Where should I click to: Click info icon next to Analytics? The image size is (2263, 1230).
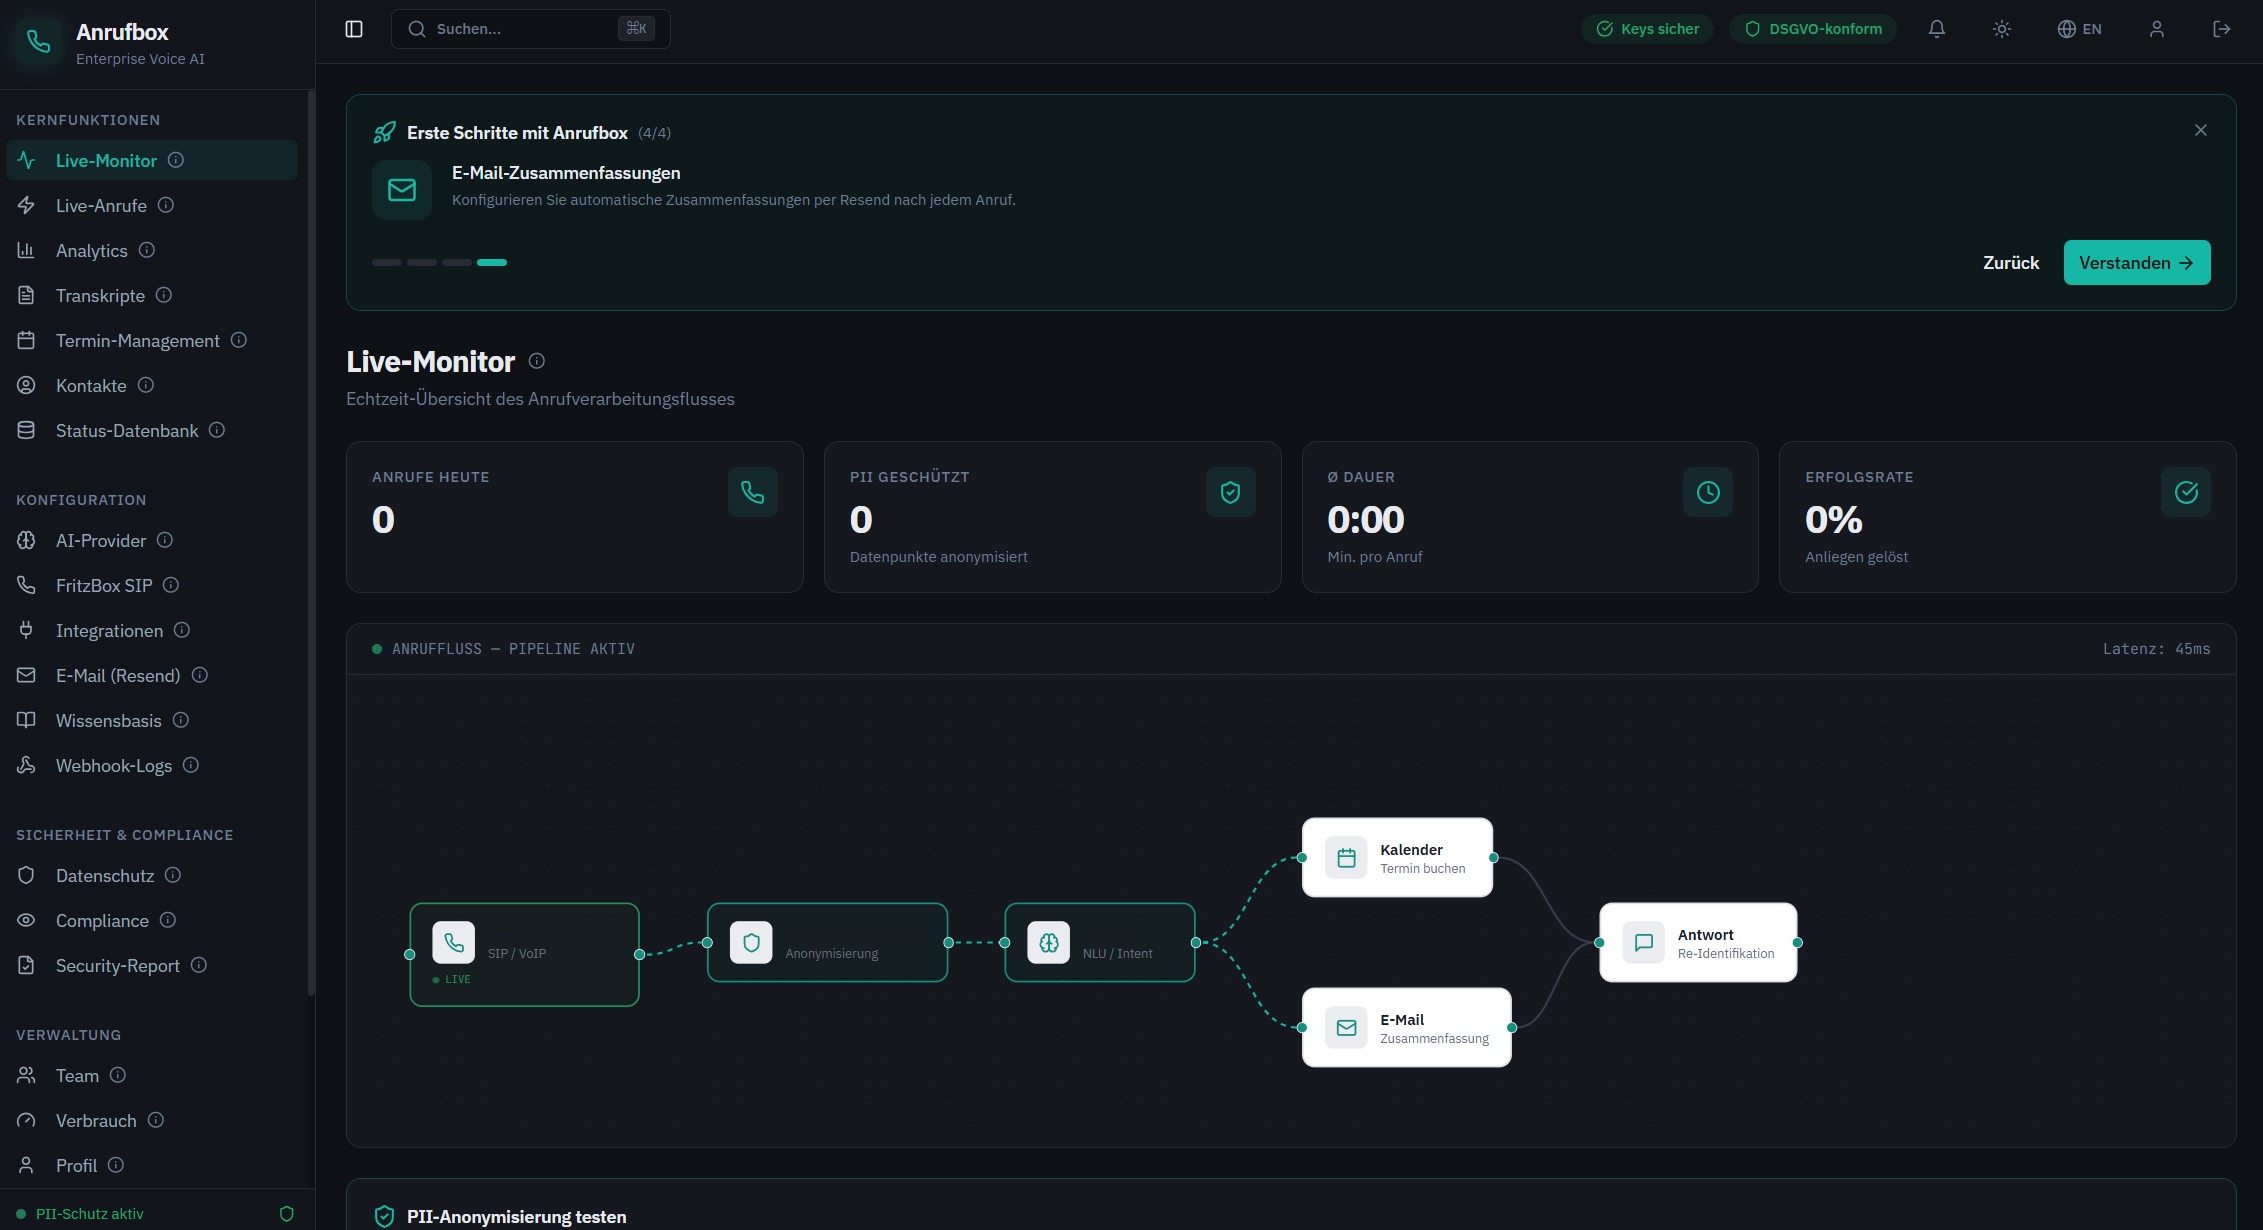click(x=147, y=250)
